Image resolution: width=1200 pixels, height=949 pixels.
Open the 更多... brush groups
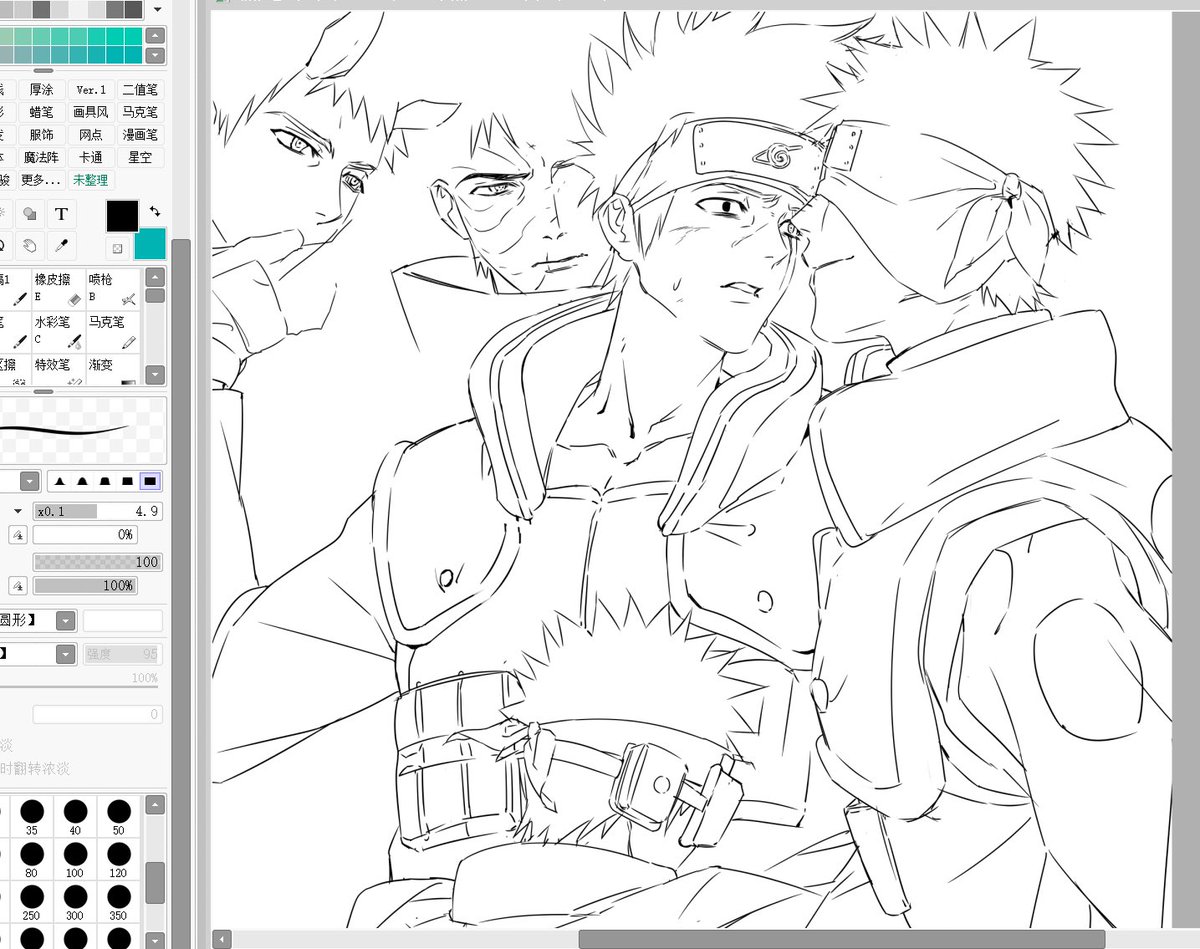[x=42, y=181]
